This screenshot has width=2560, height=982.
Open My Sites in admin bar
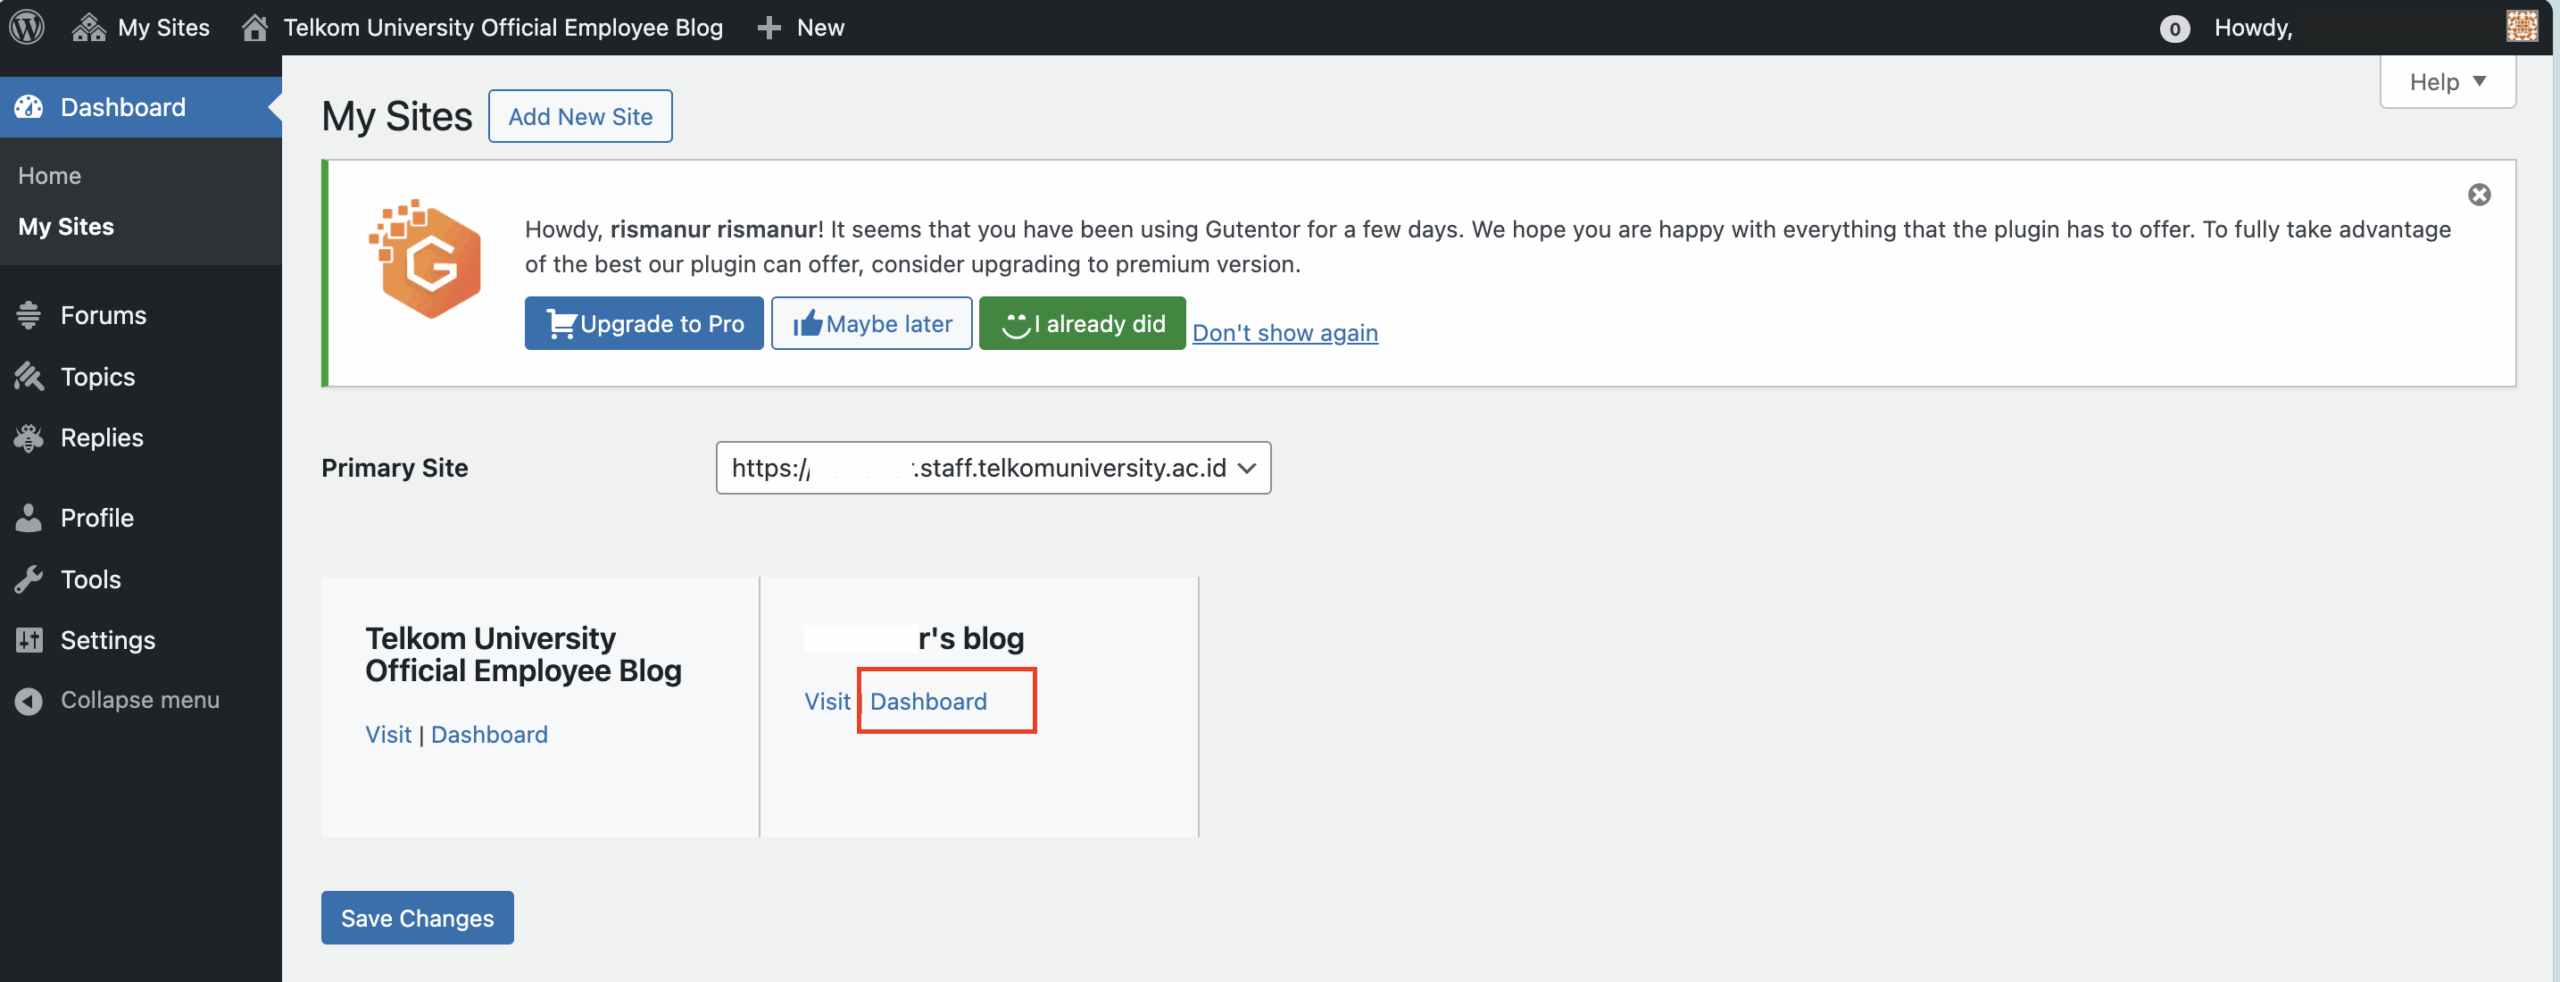pyautogui.click(x=142, y=27)
